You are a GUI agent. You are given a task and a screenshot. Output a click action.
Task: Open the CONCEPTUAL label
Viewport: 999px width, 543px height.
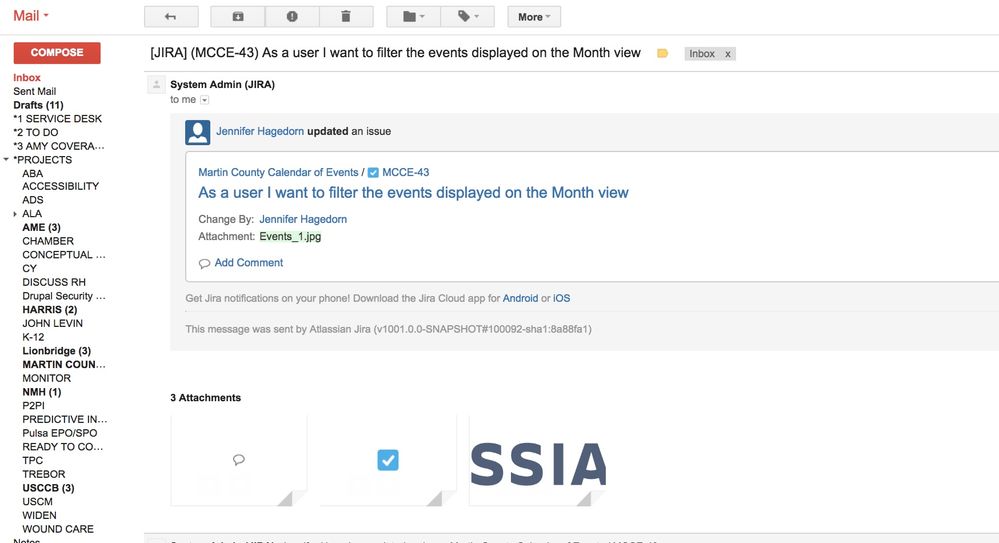point(64,255)
